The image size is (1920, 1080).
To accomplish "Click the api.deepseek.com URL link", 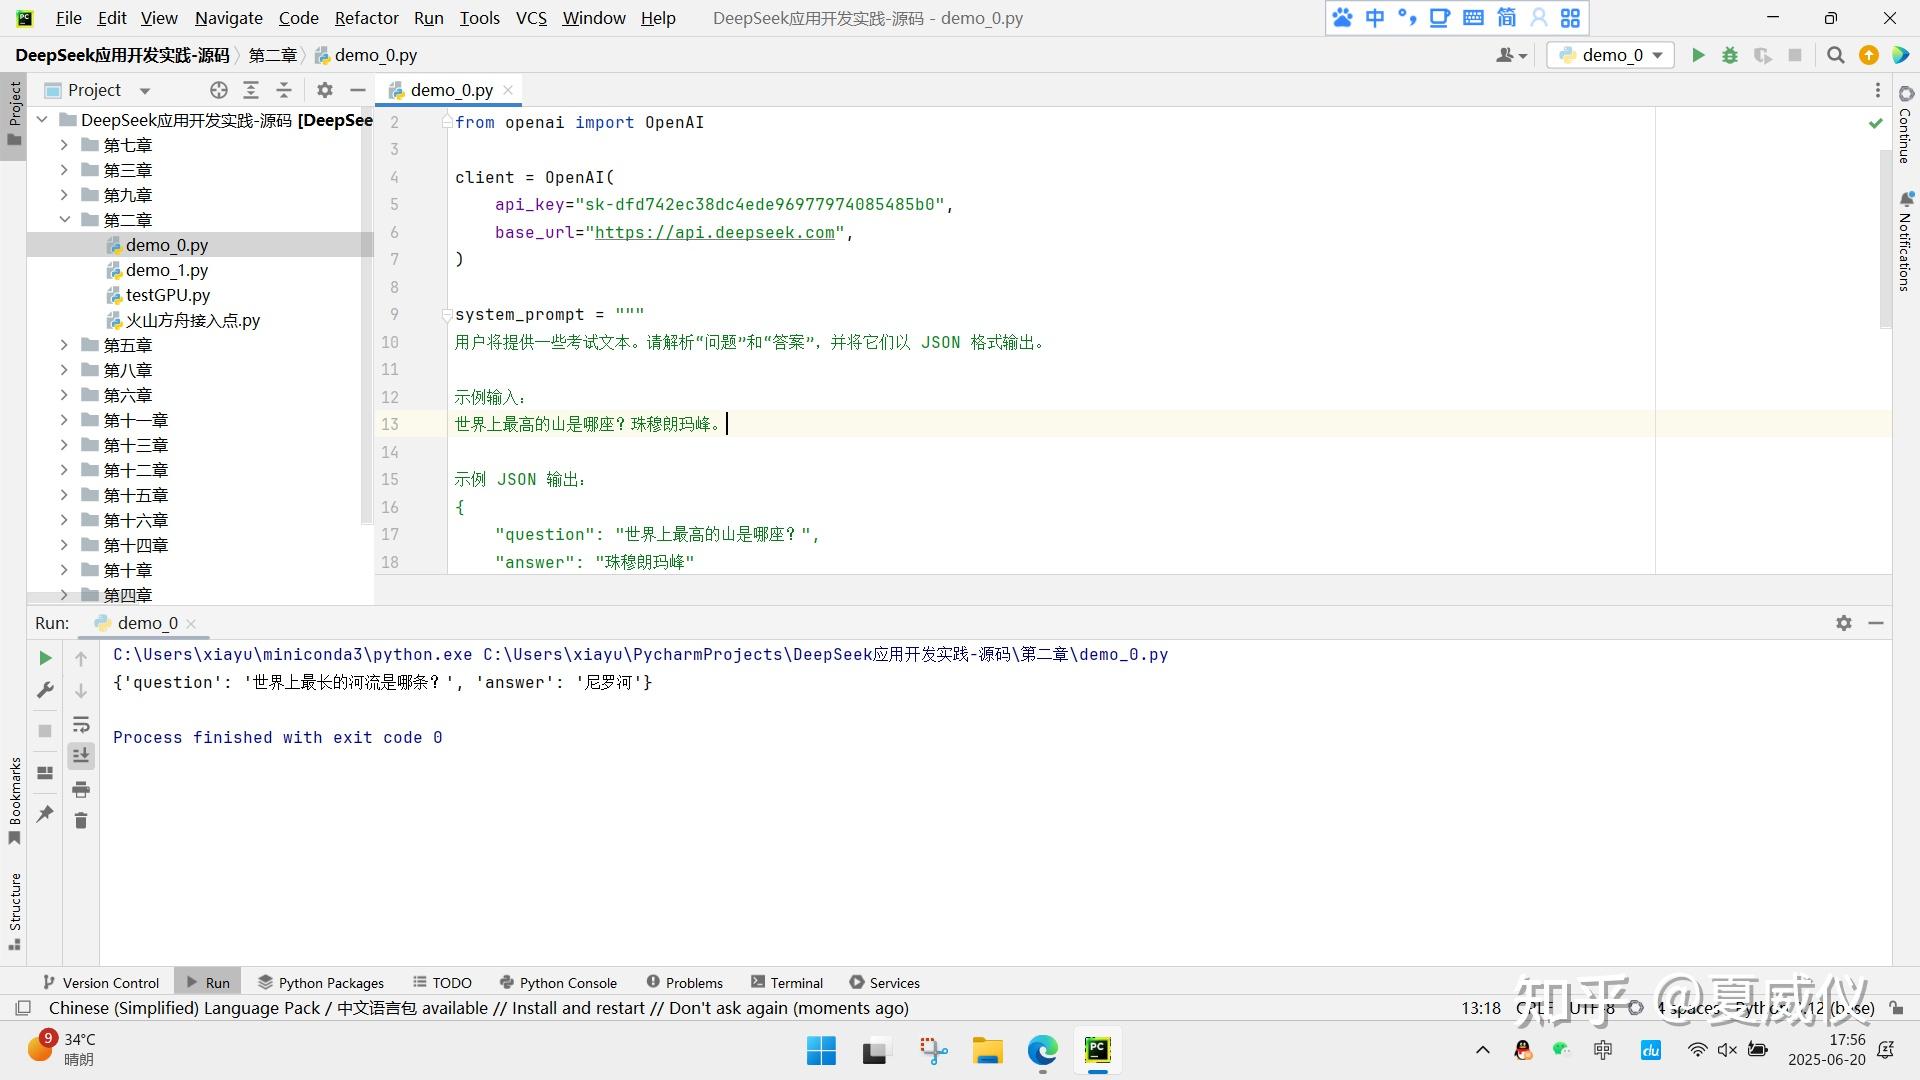I will tap(714, 232).
